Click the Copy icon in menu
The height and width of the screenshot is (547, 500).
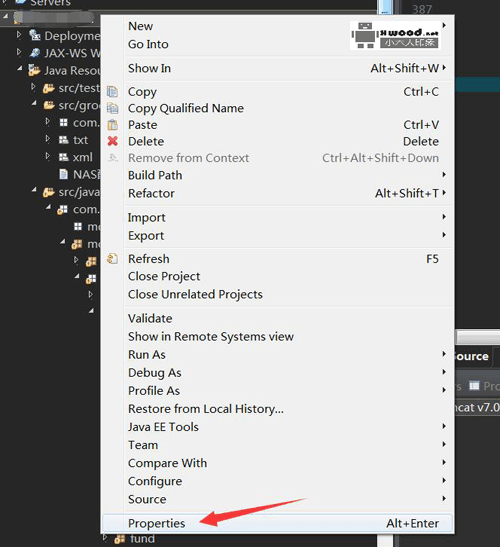click(112, 92)
